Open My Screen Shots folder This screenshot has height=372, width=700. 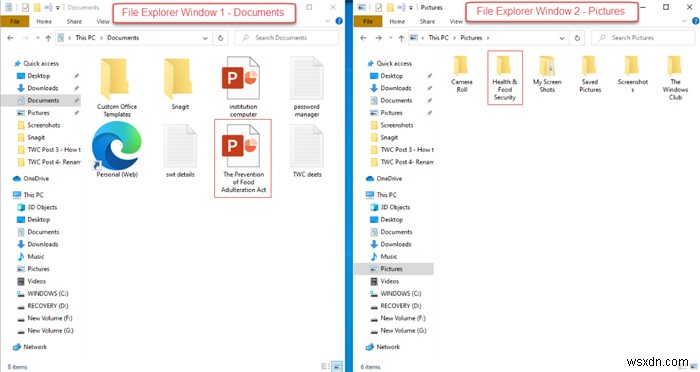coord(547,74)
